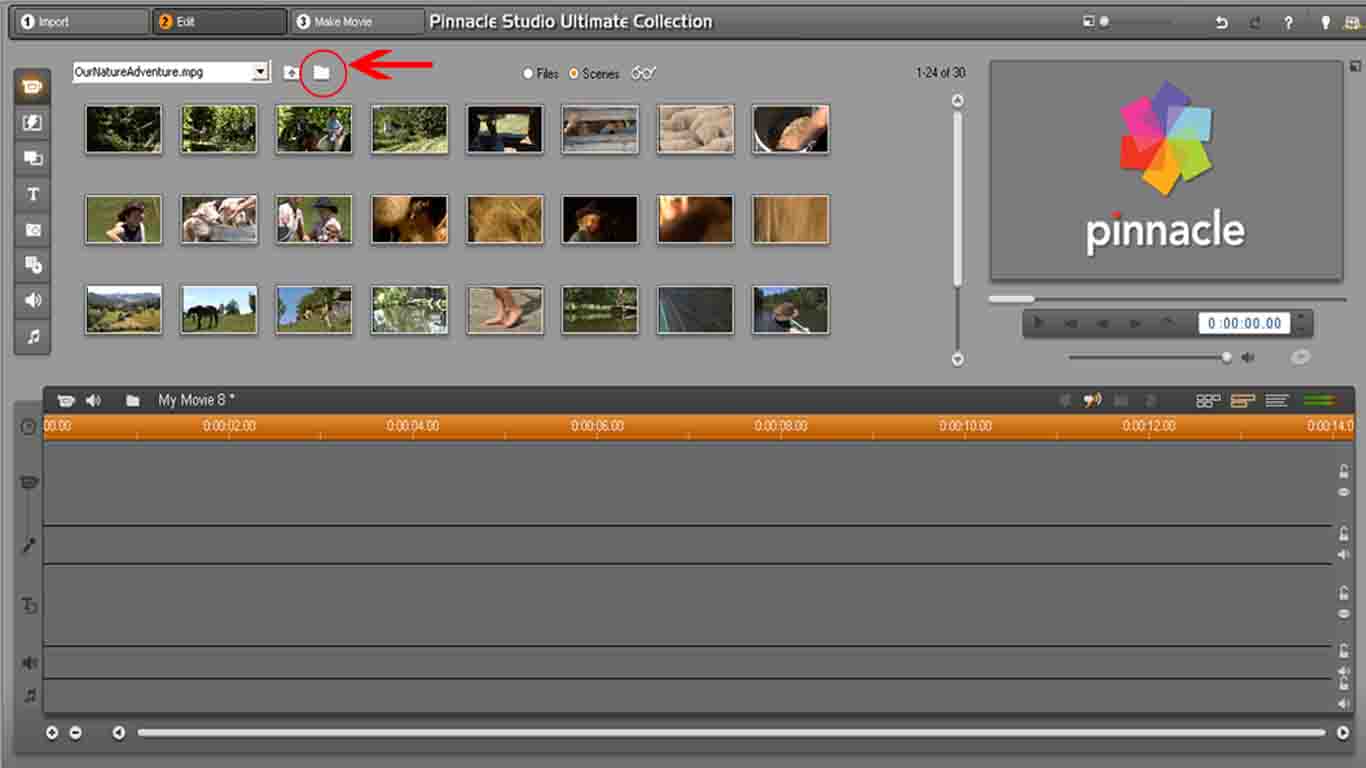
Task: Undo the last action
Action: tap(1221, 22)
